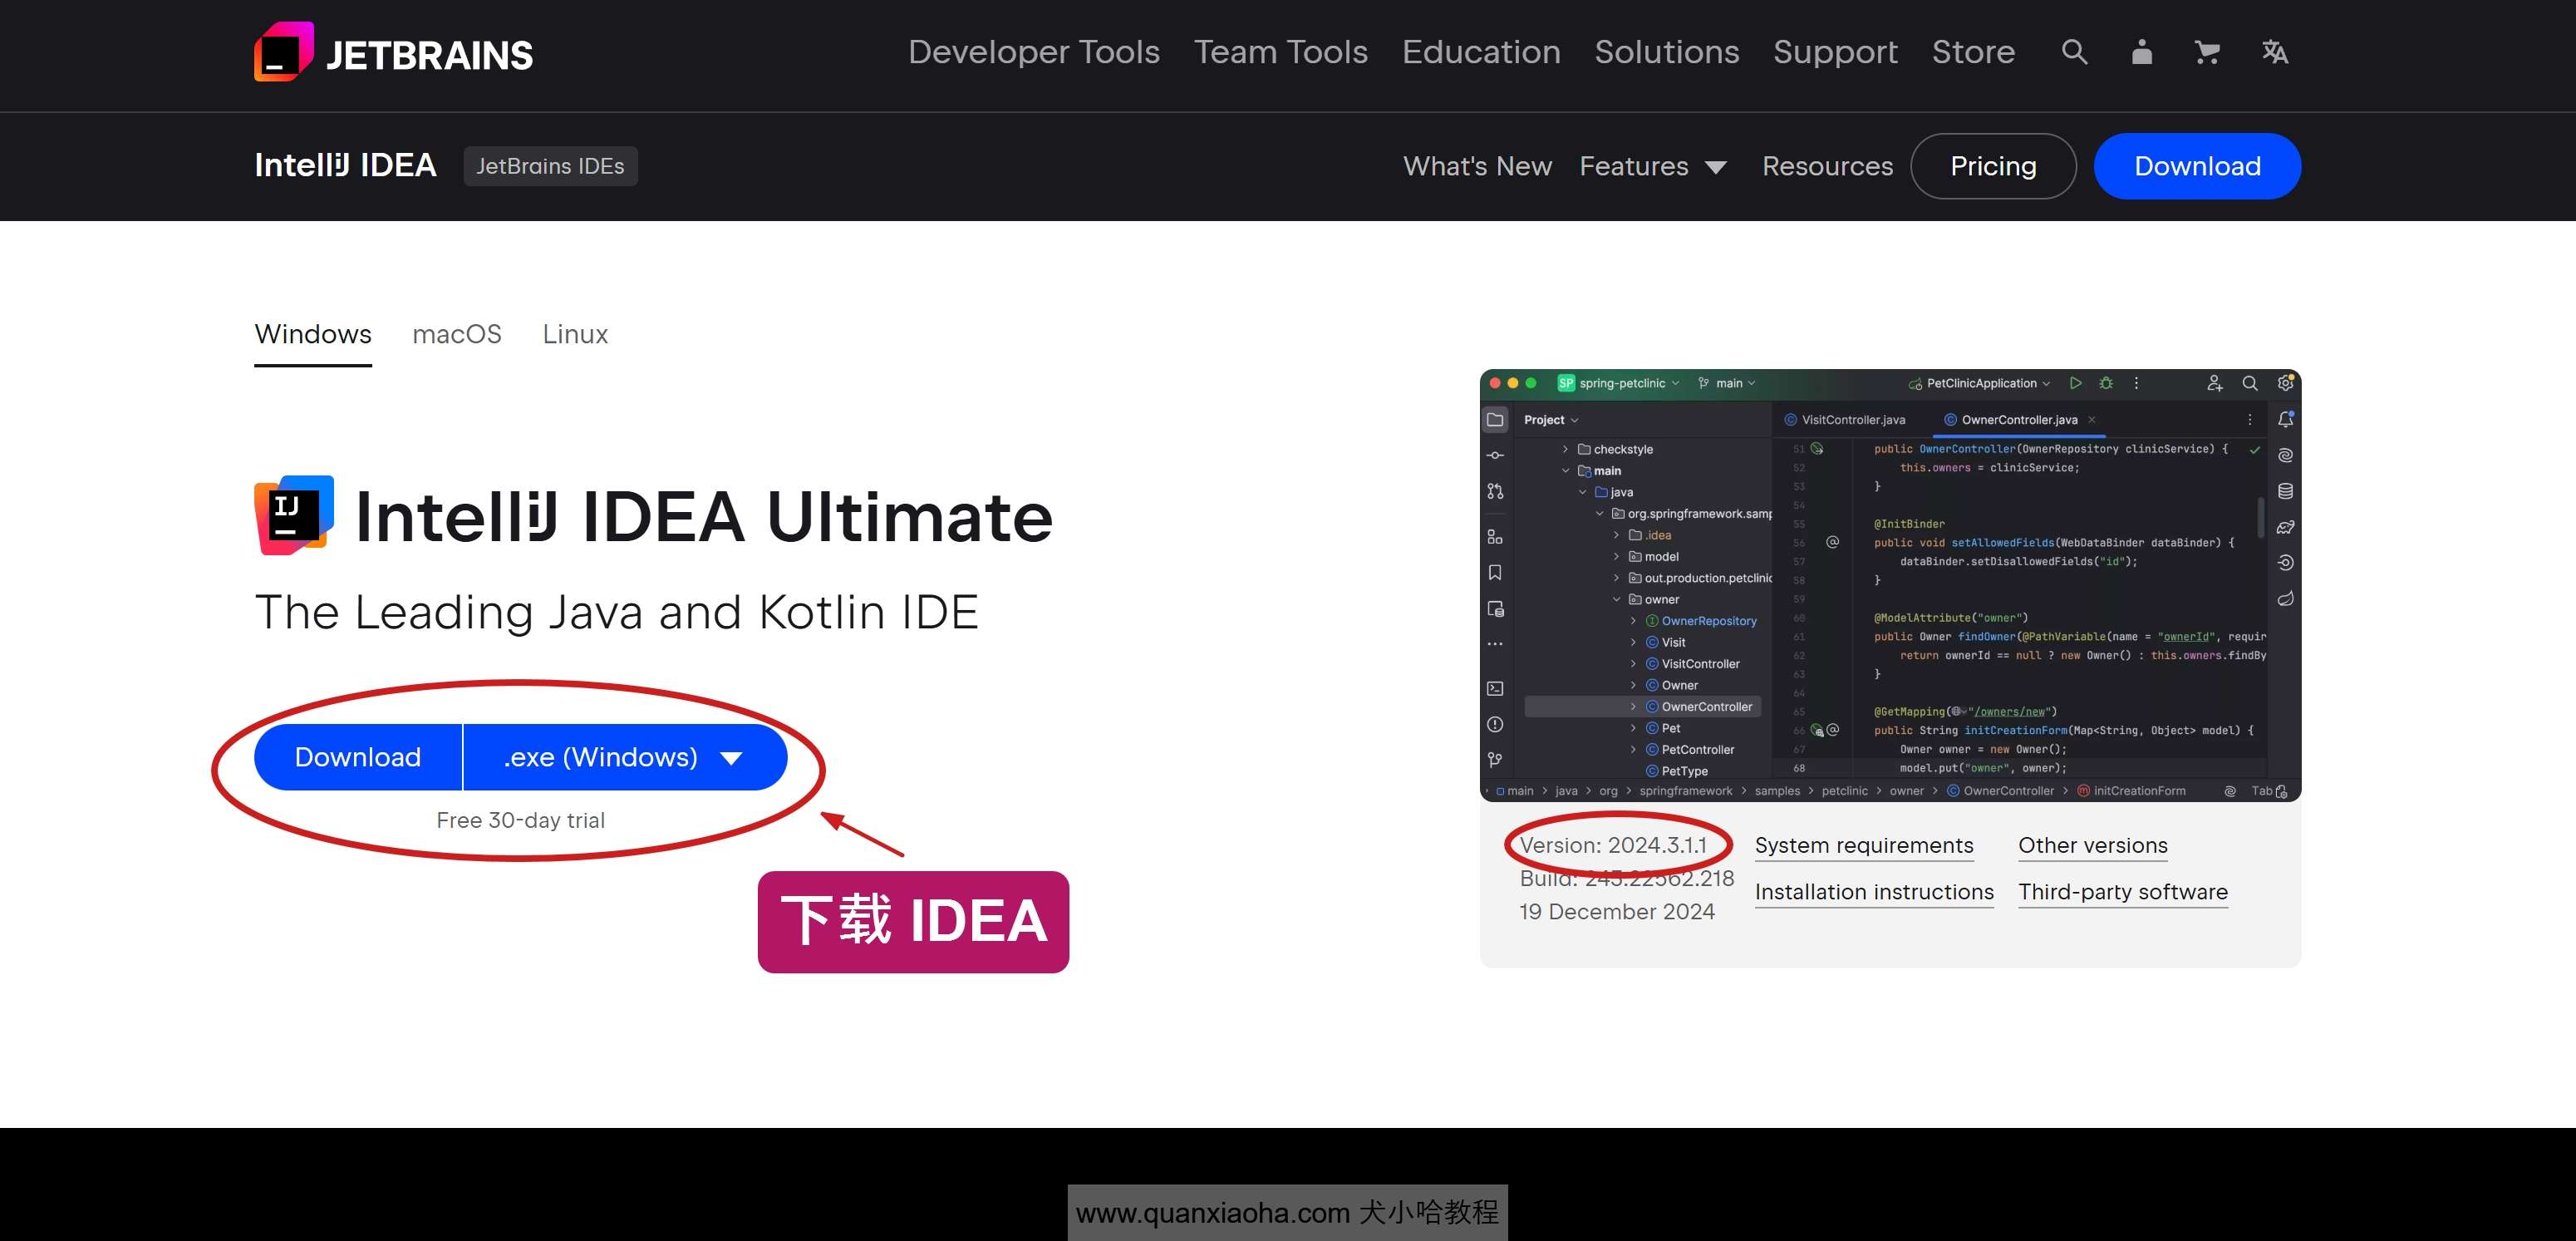Open the Support menu
2576x1241 pixels.
[x=1835, y=52]
